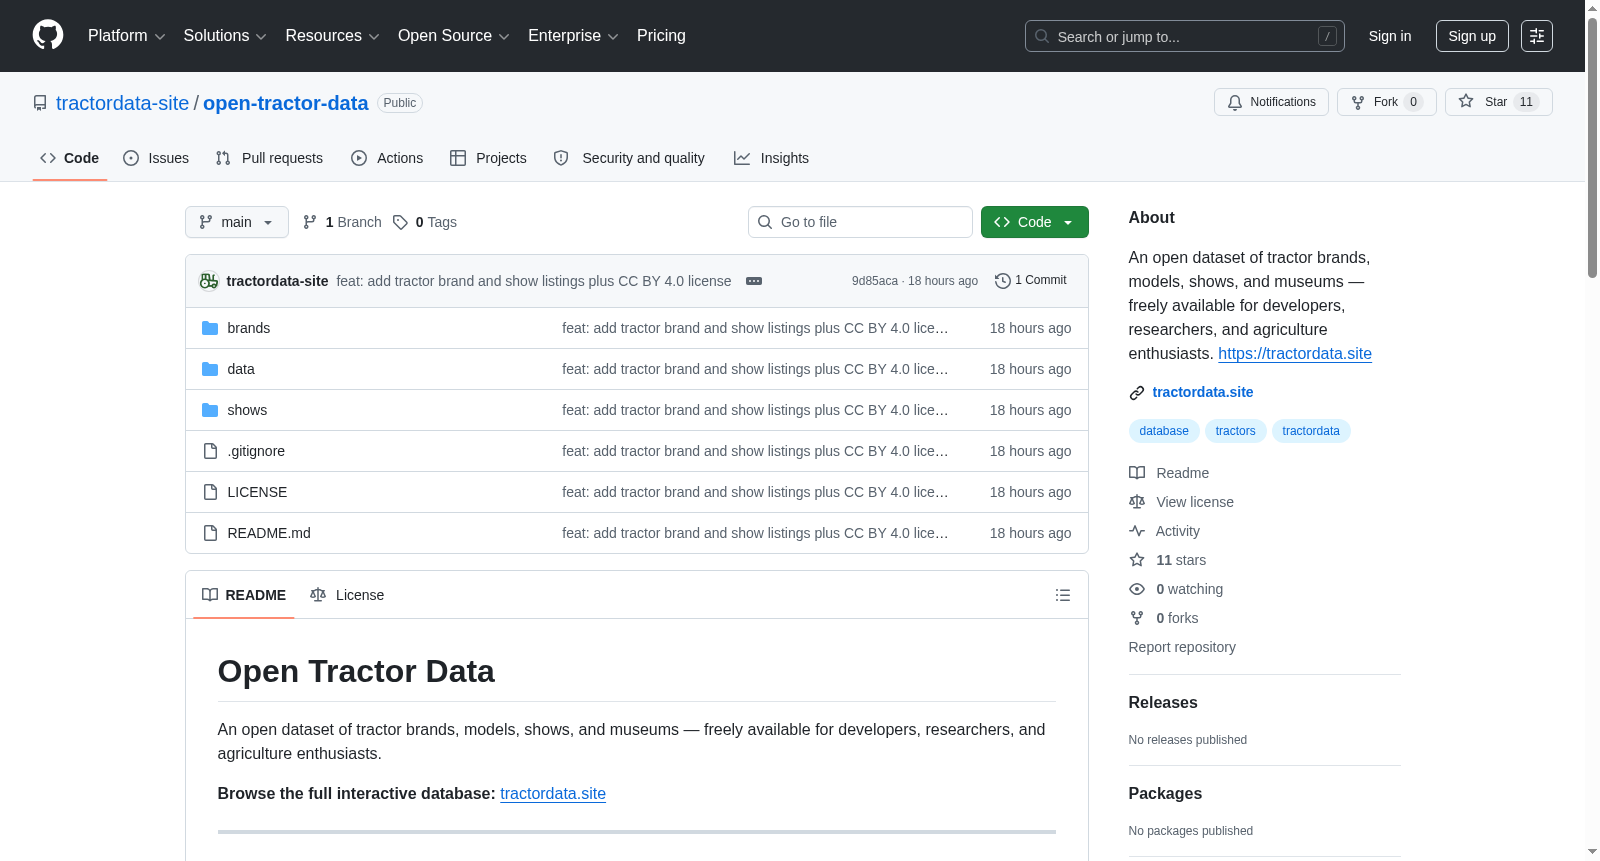View the 1 Branch link
The height and width of the screenshot is (861, 1600).
click(x=342, y=222)
